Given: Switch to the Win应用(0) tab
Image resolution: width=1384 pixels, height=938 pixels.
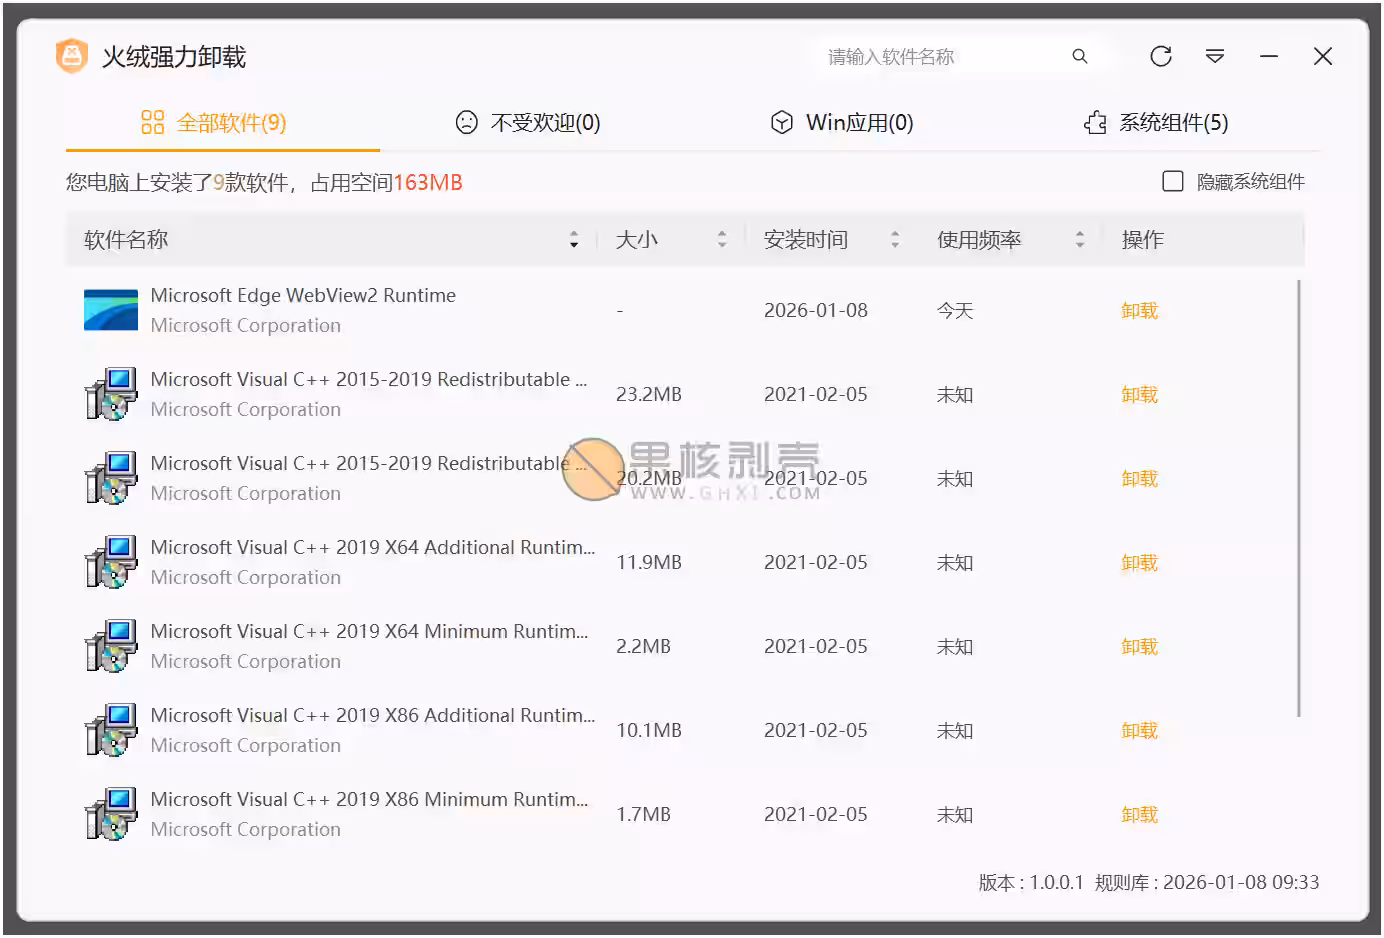Looking at the screenshot, I should pos(842,123).
